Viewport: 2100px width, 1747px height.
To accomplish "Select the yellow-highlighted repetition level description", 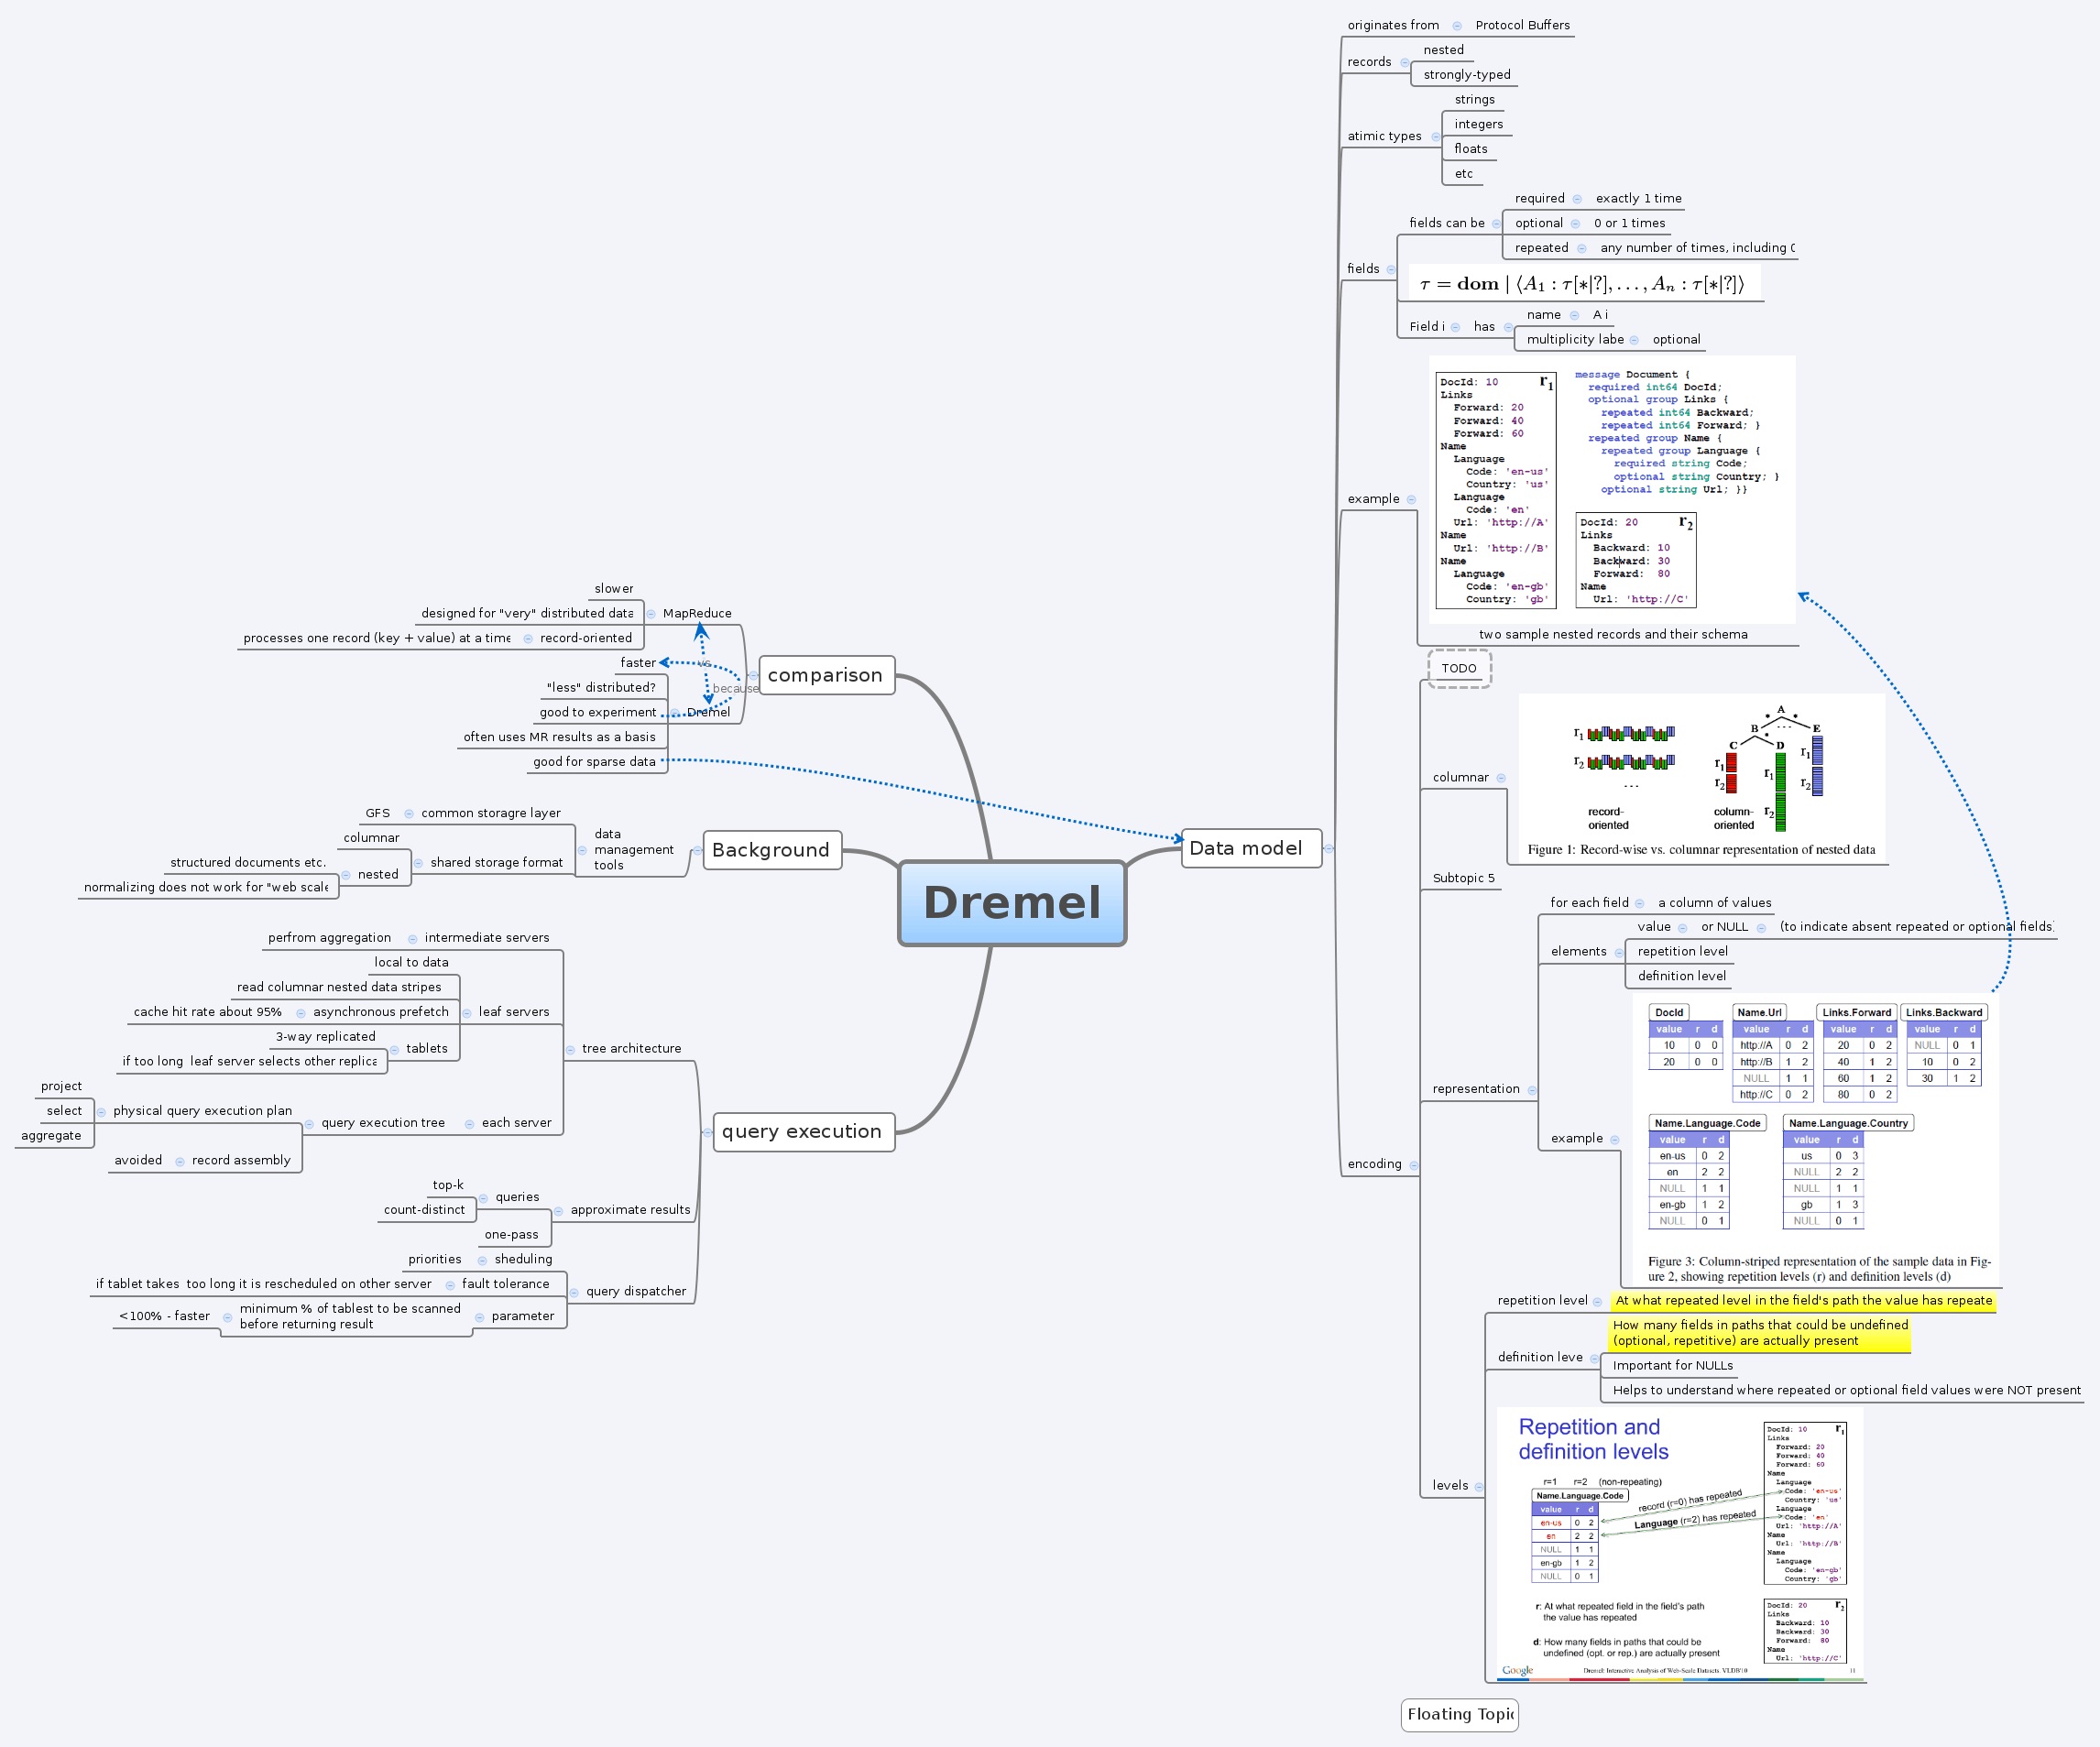I will 1803,1301.
